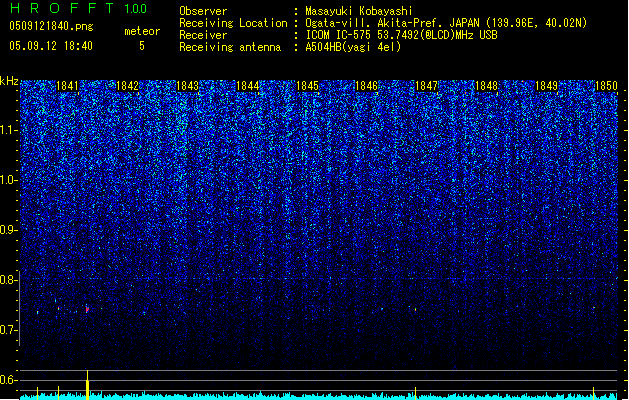The image size is (629, 400).
Task: Click the Receiving antenna label
Action: (x=230, y=47)
